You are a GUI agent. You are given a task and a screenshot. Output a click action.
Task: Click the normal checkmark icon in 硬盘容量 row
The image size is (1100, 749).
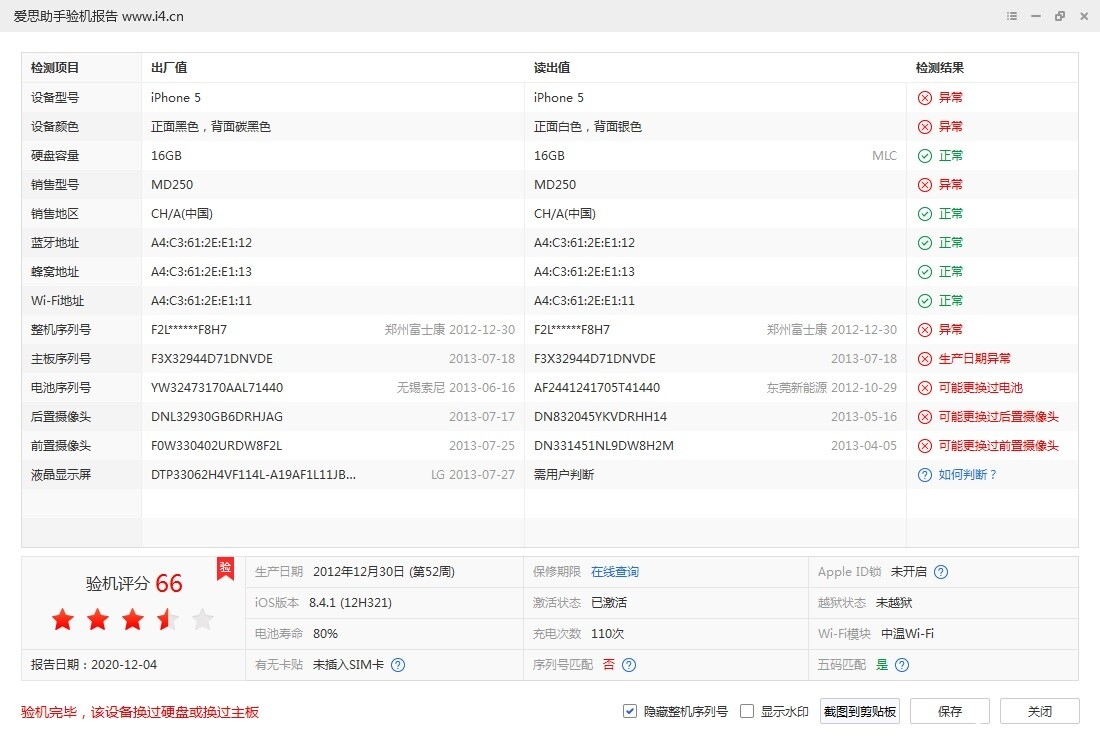tap(925, 156)
